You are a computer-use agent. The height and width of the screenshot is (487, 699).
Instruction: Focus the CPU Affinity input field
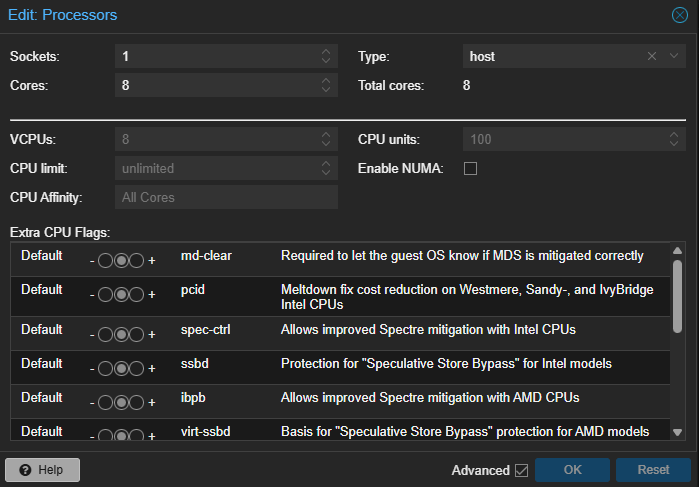pos(226,198)
